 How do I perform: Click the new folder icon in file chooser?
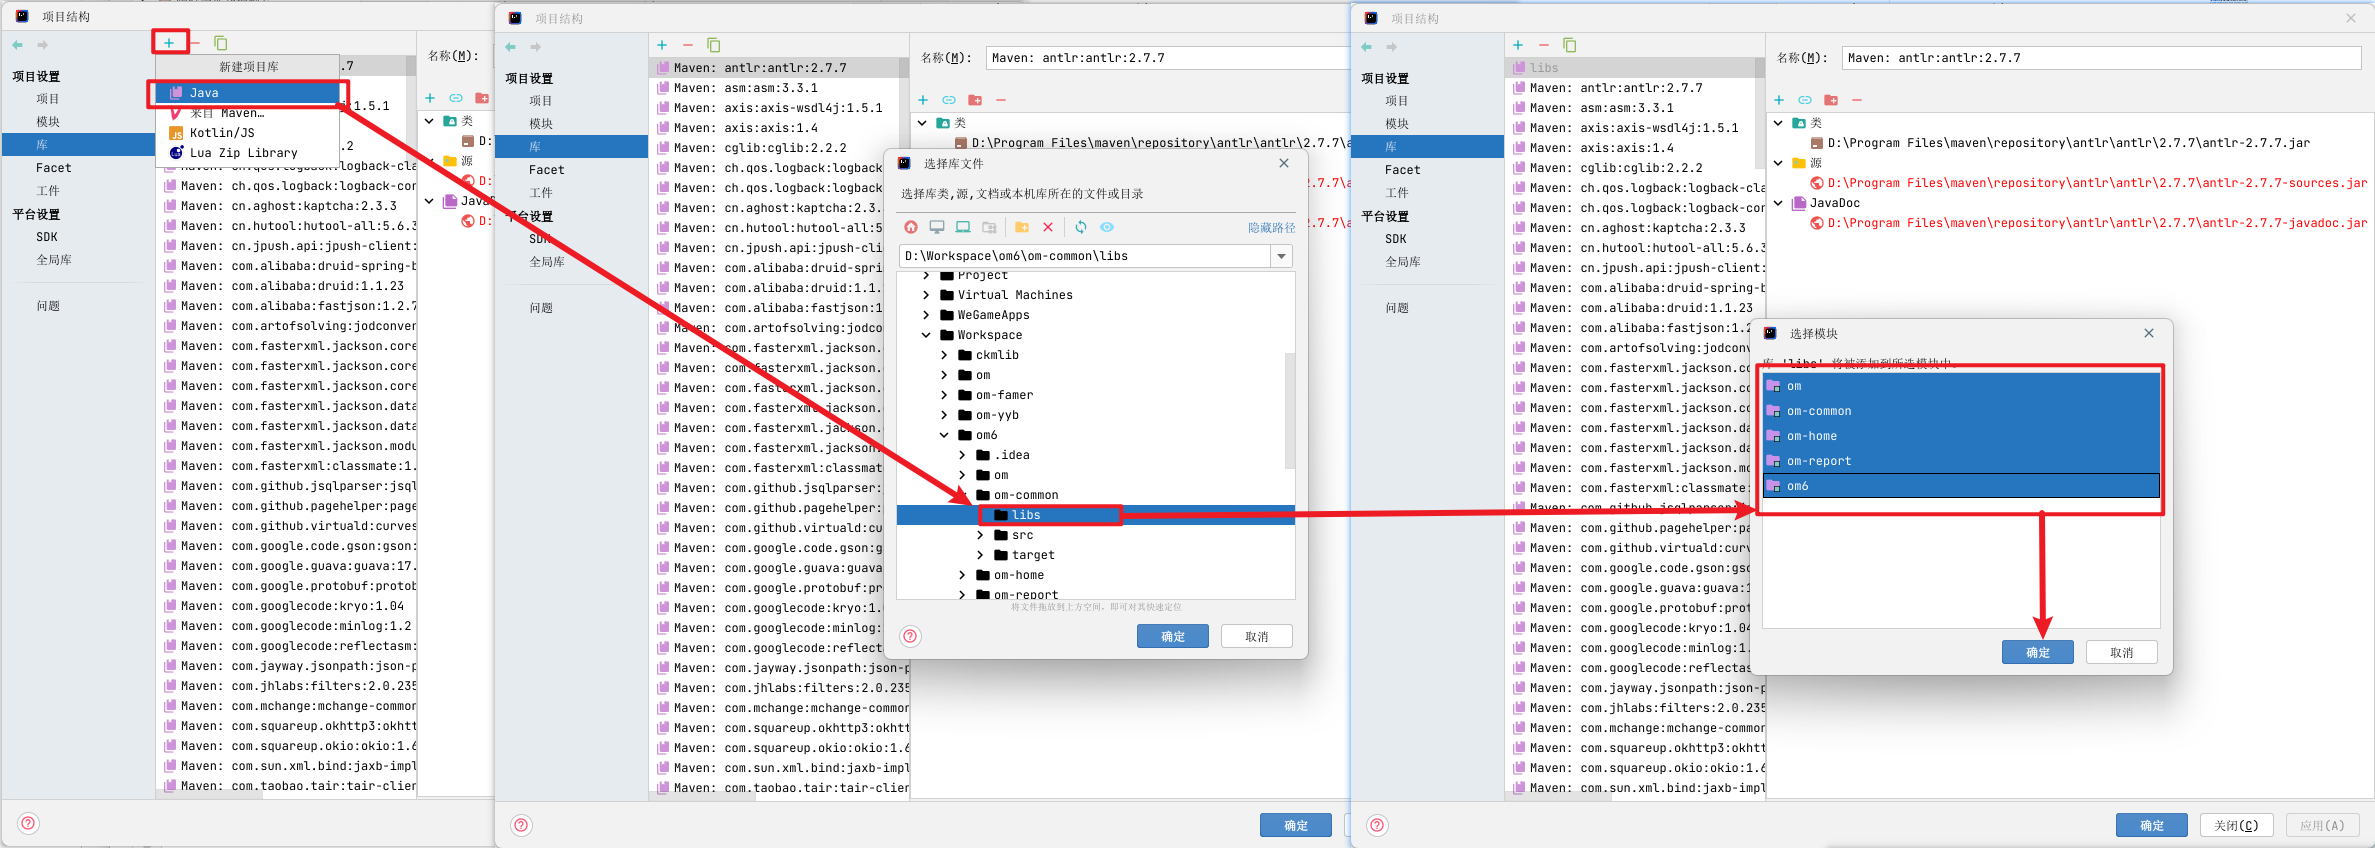click(1022, 228)
